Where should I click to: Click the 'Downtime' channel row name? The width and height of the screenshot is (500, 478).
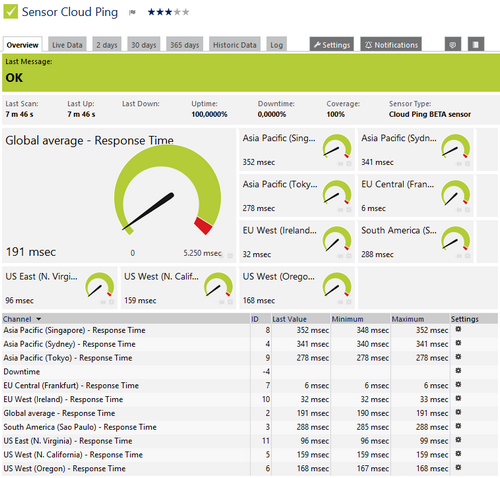[x=22, y=372]
